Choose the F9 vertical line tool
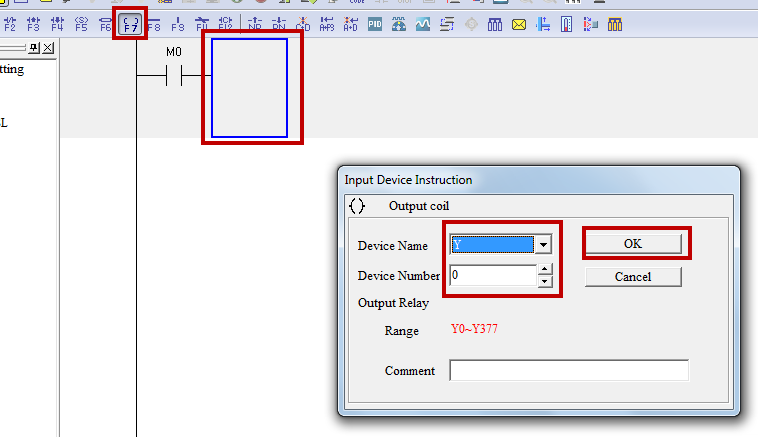This screenshot has height=437, width=758. pos(178,24)
